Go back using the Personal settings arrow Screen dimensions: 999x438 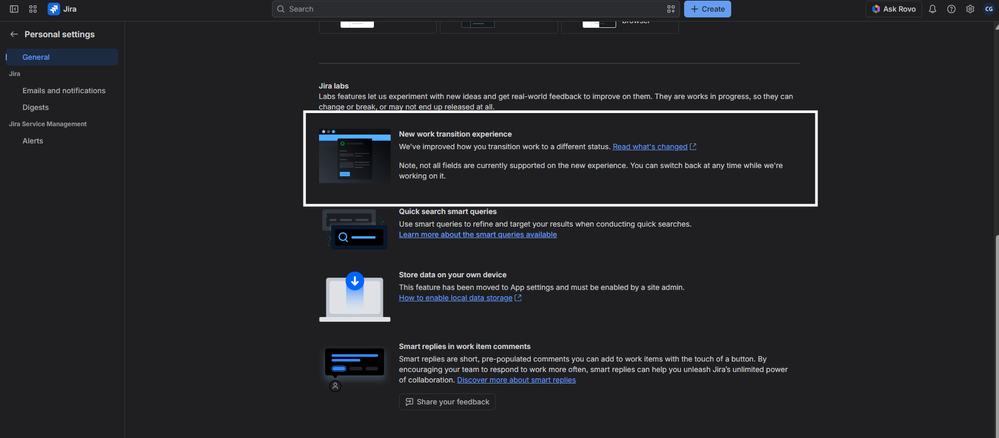(x=14, y=34)
